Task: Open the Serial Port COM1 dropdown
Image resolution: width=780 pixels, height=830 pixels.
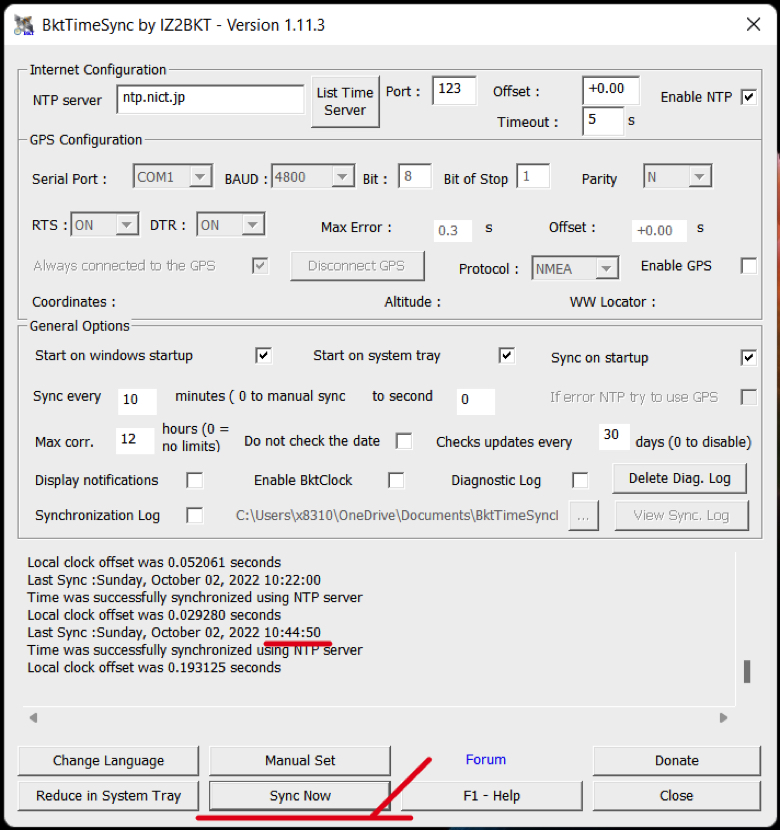Action: point(173,177)
